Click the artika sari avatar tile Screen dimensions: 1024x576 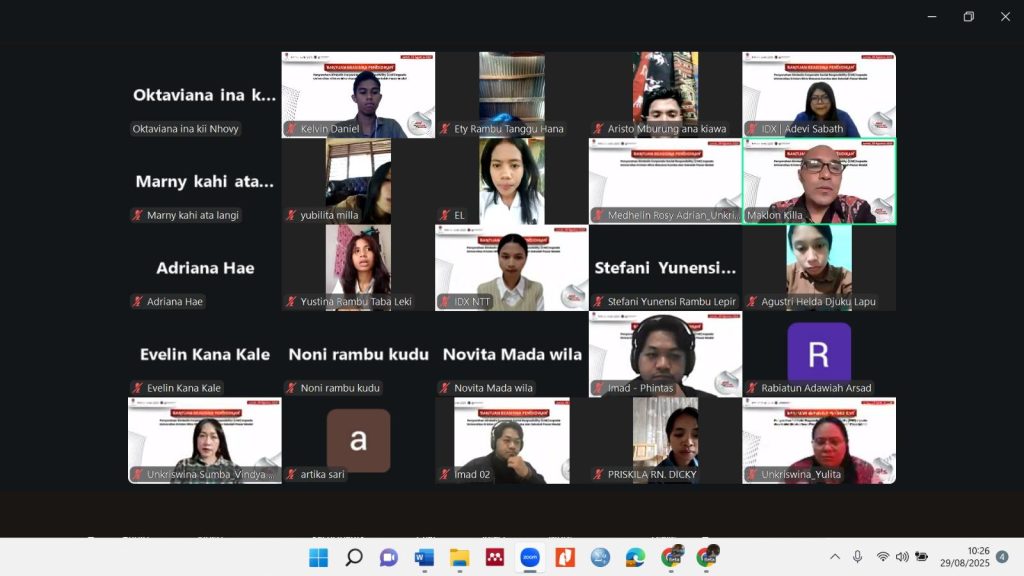358,440
